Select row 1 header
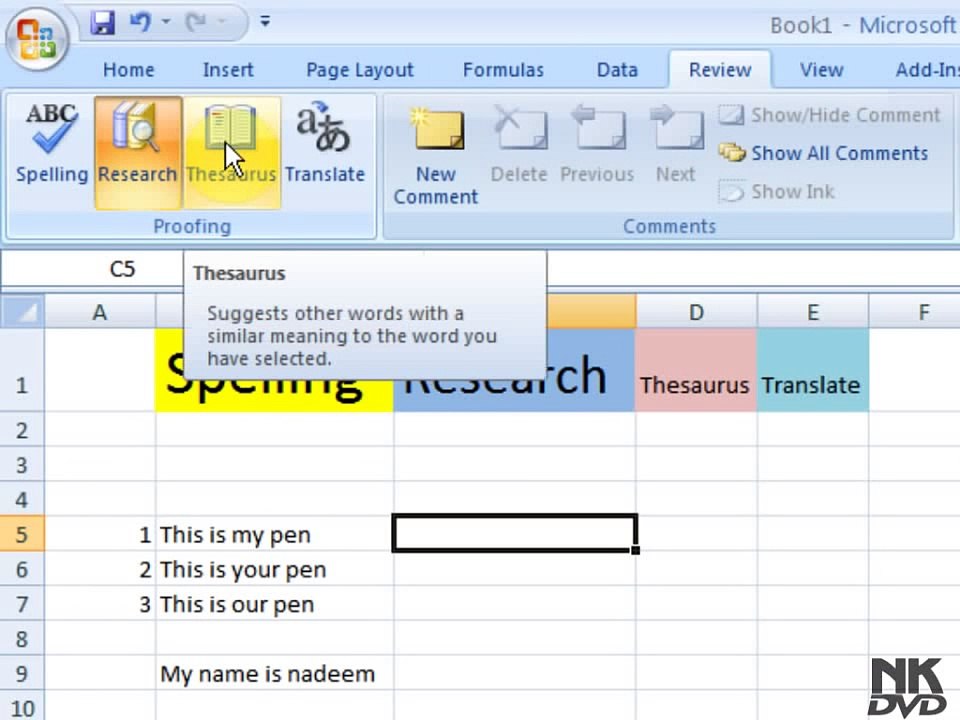Viewport: 960px width, 720px height. pos(22,370)
